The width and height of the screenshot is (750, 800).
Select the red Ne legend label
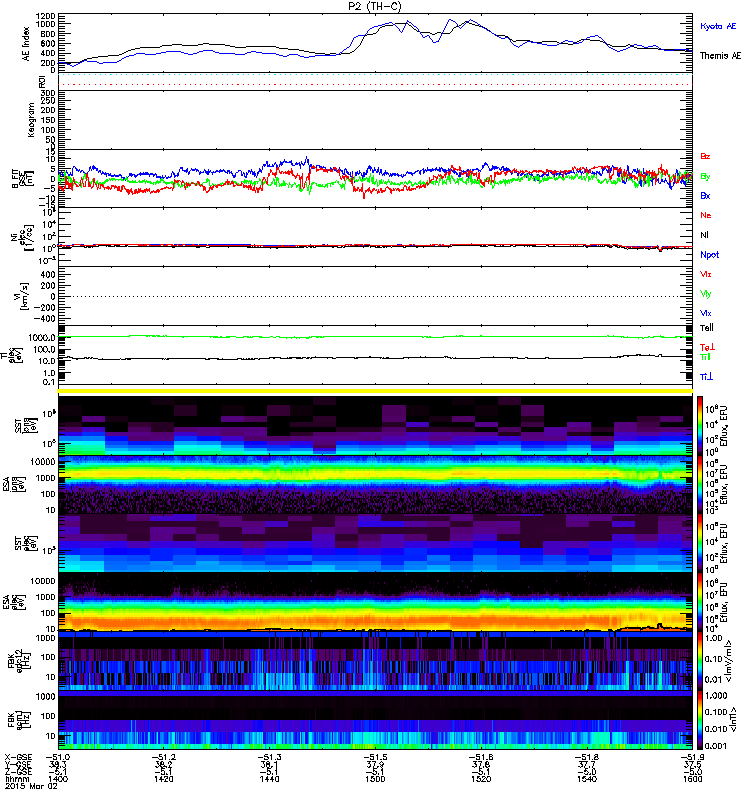click(x=706, y=215)
